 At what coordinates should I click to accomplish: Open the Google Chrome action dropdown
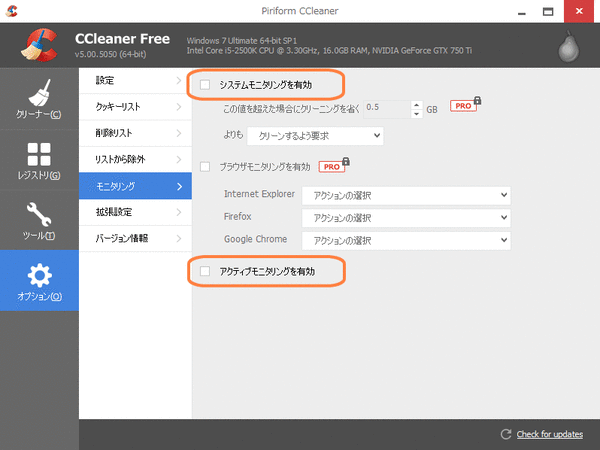point(406,240)
